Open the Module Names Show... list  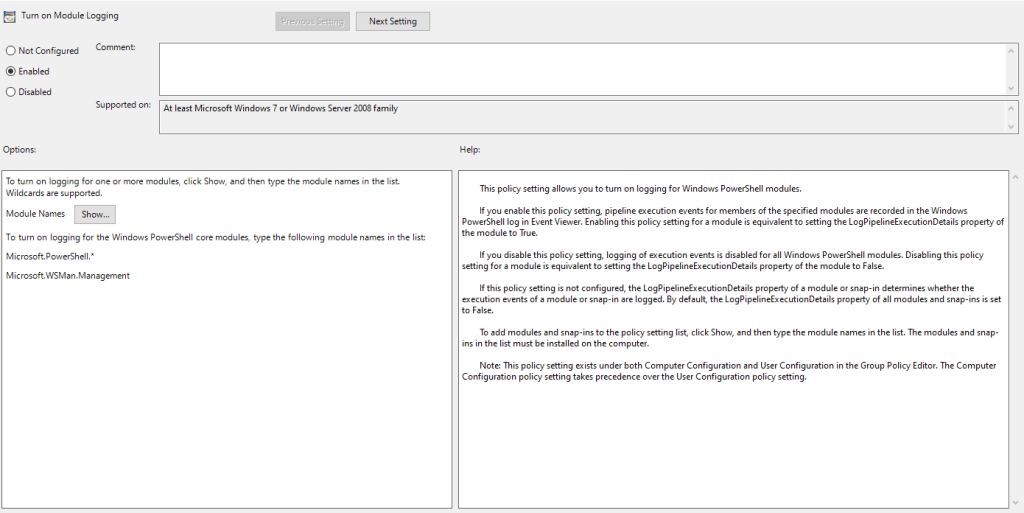[x=95, y=214]
